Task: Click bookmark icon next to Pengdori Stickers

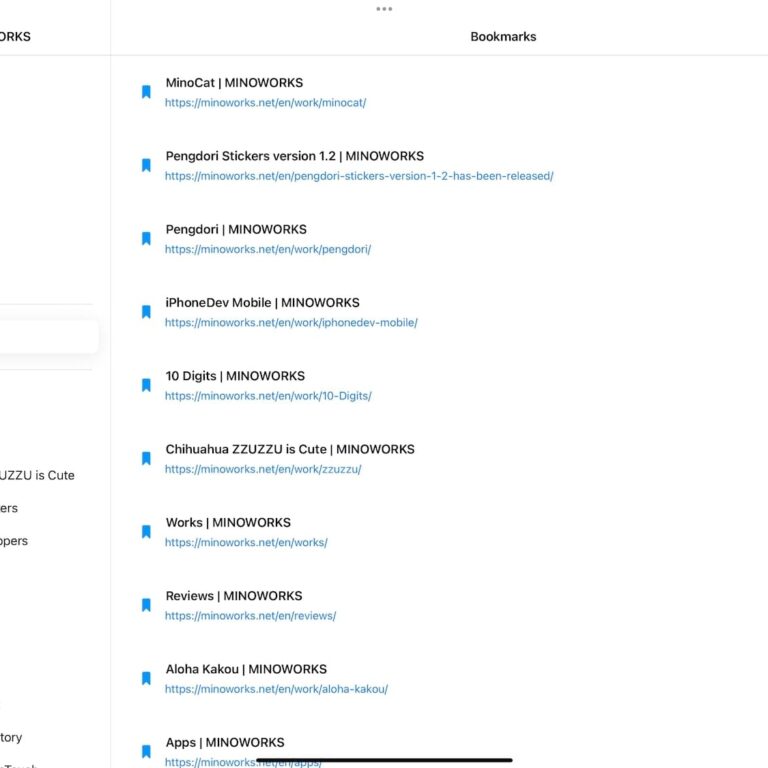Action: [x=146, y=165]
